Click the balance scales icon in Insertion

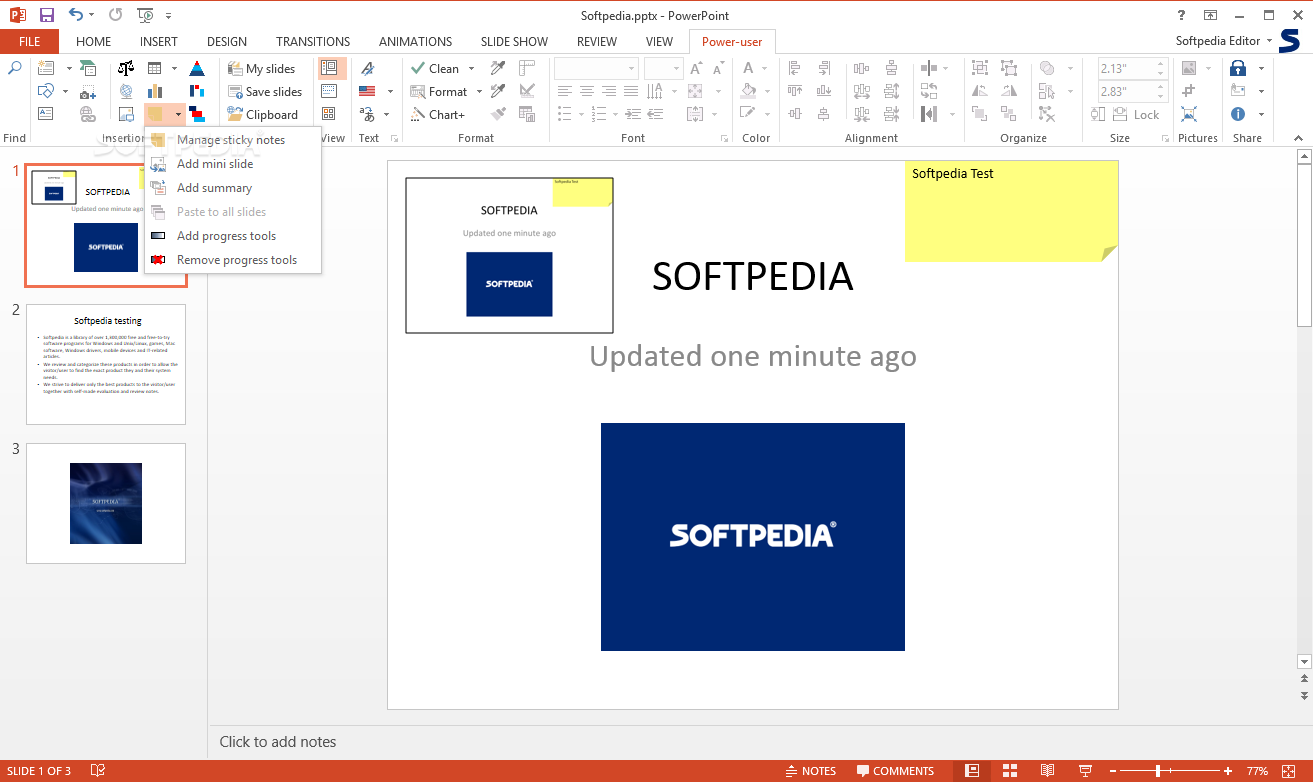tap(126, 68)
